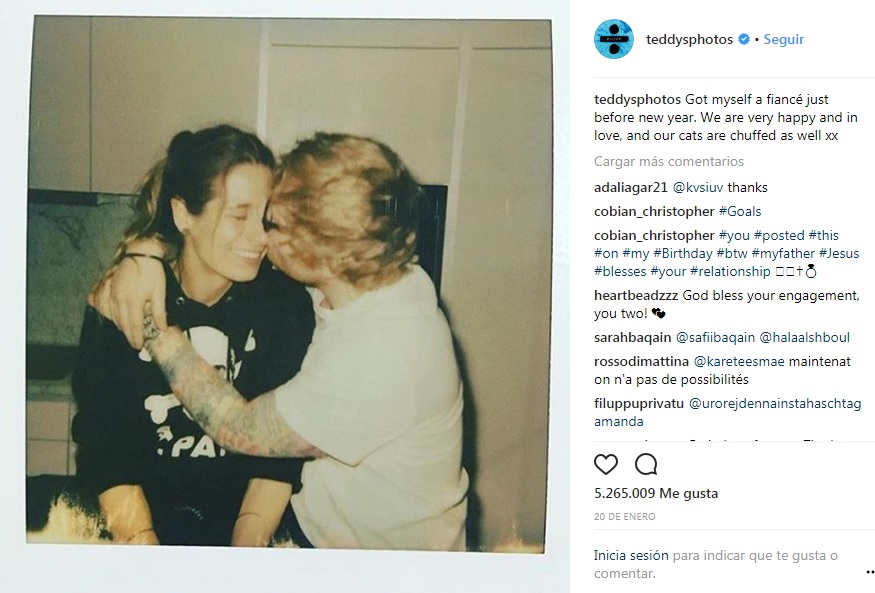Click the polaroid couple photo
Viewport: 875px width, 593px height.
coord(289,283)
